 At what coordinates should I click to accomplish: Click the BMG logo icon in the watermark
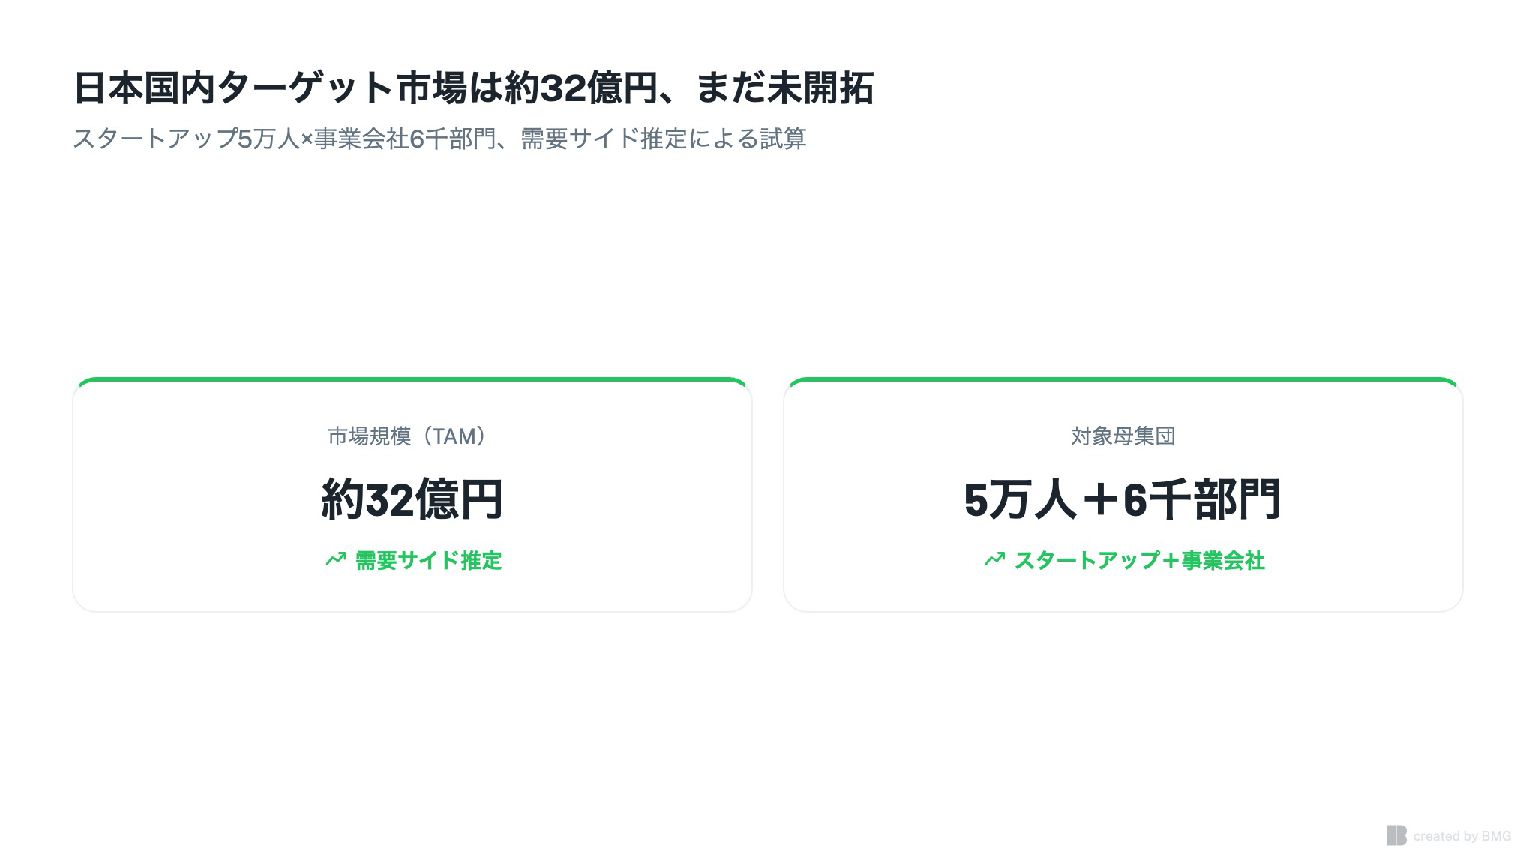[x=1396, y=835]
